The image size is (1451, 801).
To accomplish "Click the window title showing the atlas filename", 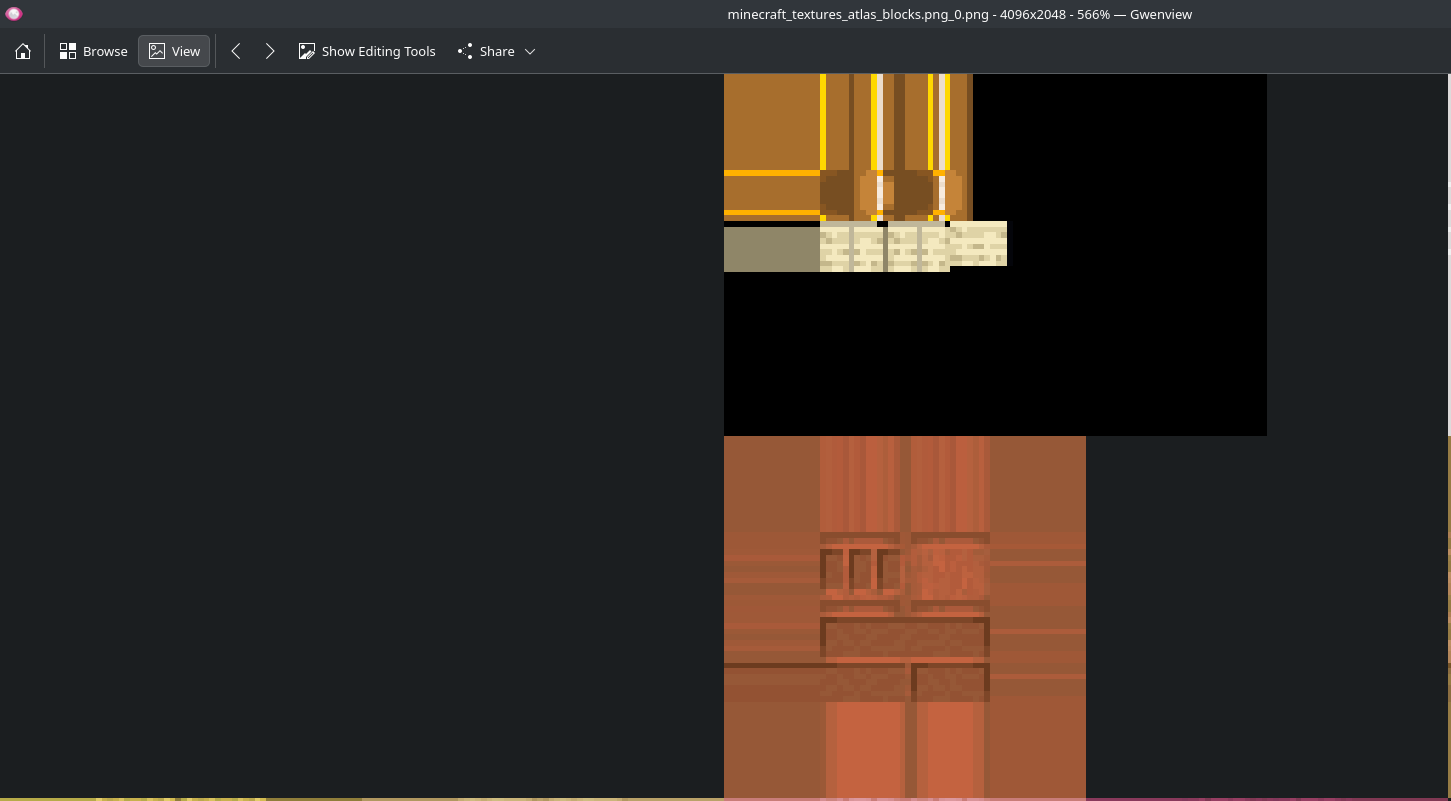I will [959, 14].
